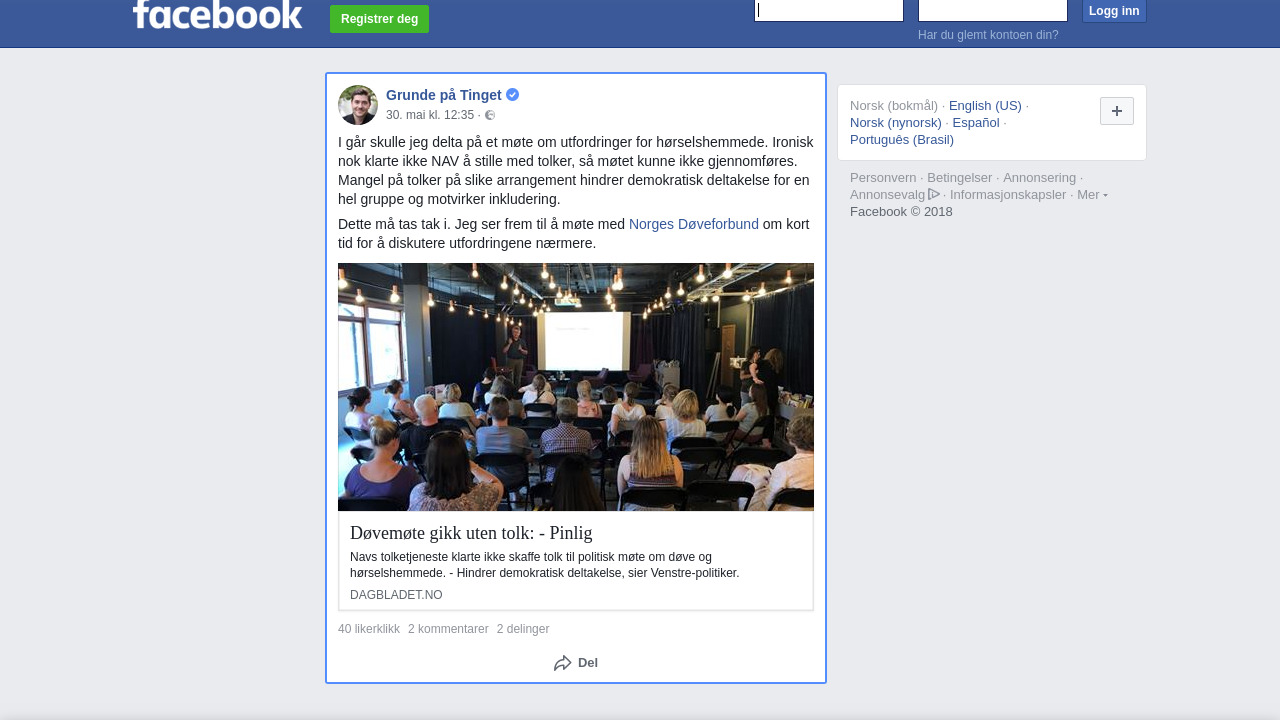Open article headline Døvemøte gikk uten tolk
This screenshot has width=1280, height=720.
(x=471, y=533)
